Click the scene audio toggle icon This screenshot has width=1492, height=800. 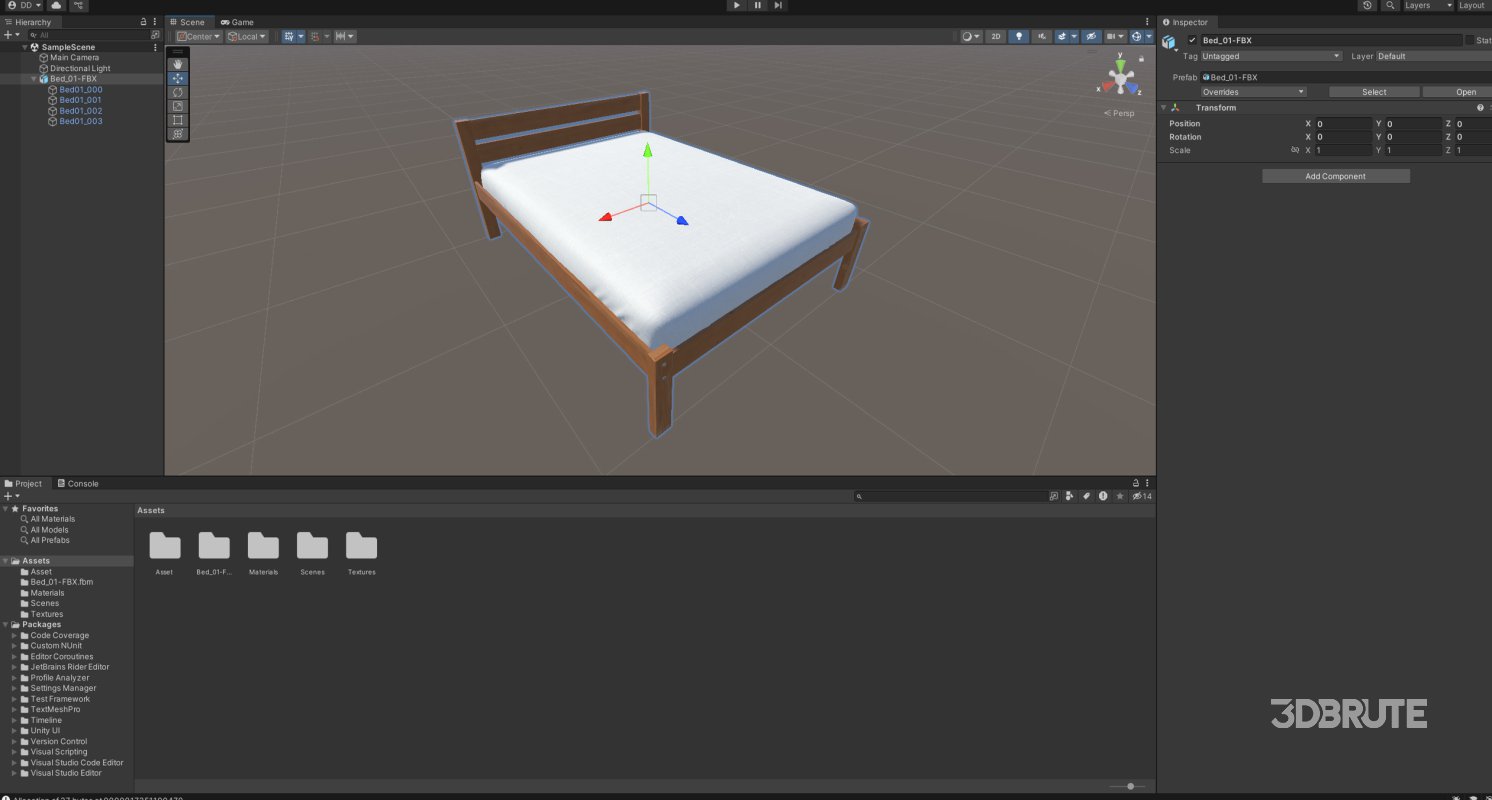click(1040, 36)
